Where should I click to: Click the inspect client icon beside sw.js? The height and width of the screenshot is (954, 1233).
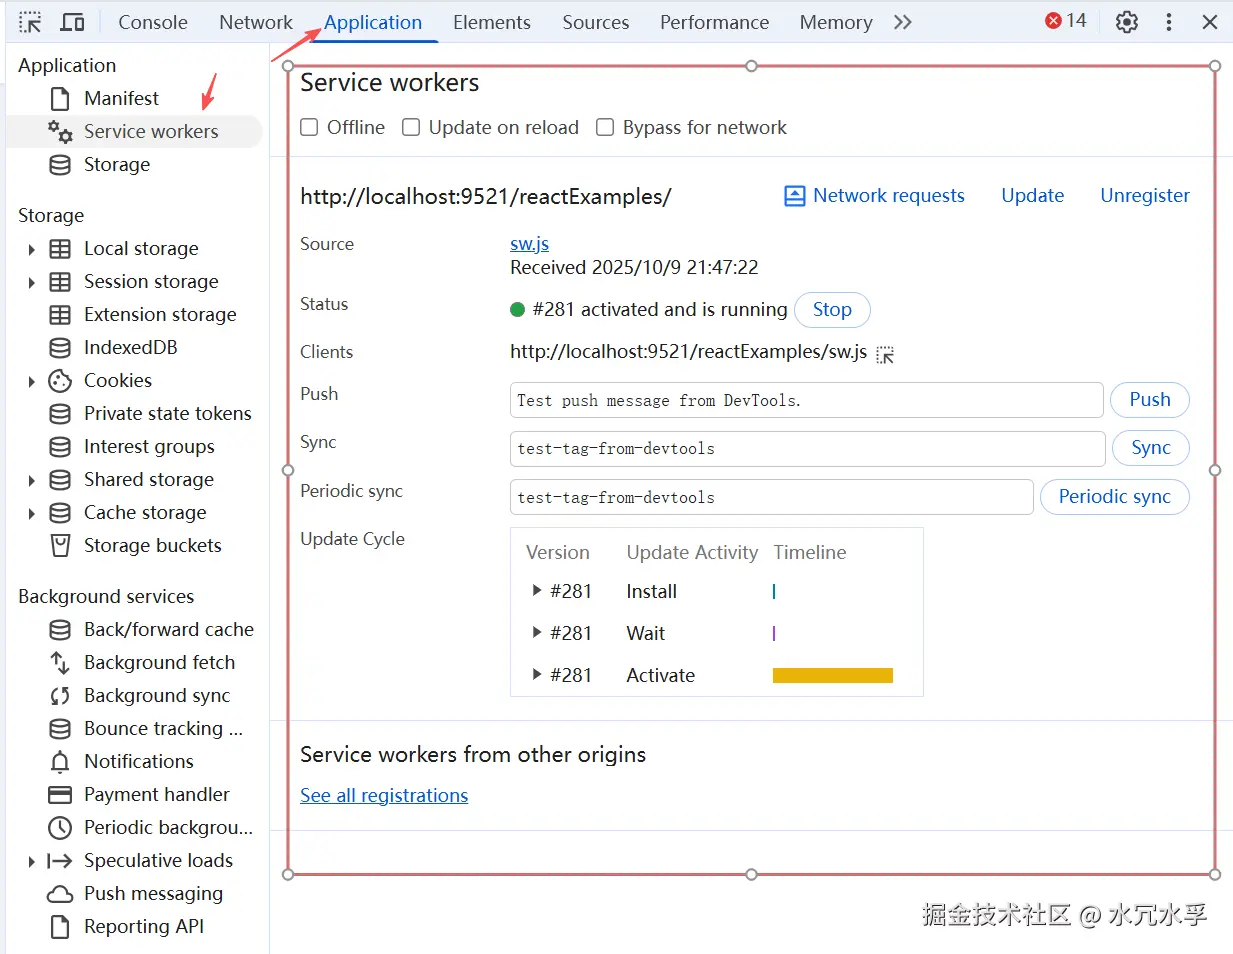[x=885, y=354]
